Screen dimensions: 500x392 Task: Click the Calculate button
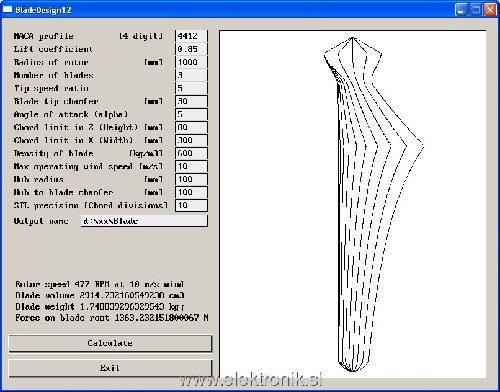(x=110, y=343)
